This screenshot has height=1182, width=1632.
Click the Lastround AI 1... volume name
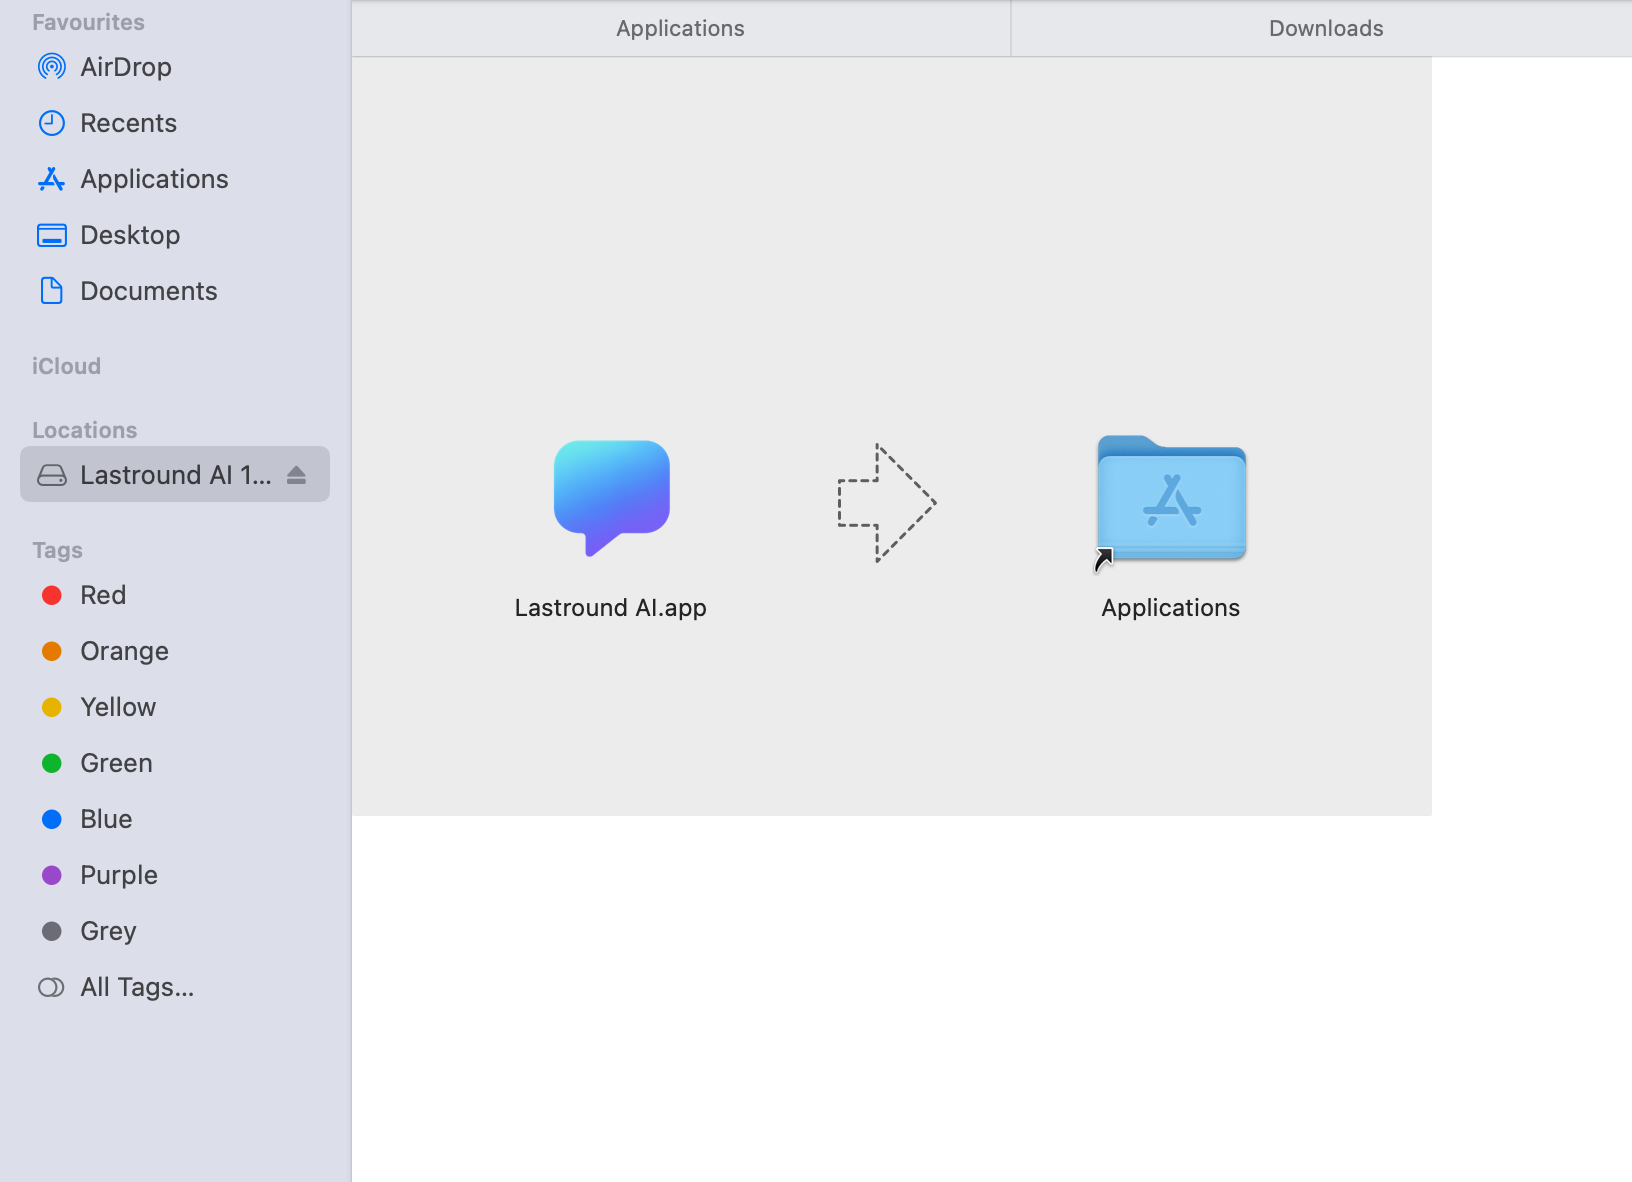coord(176,475)
